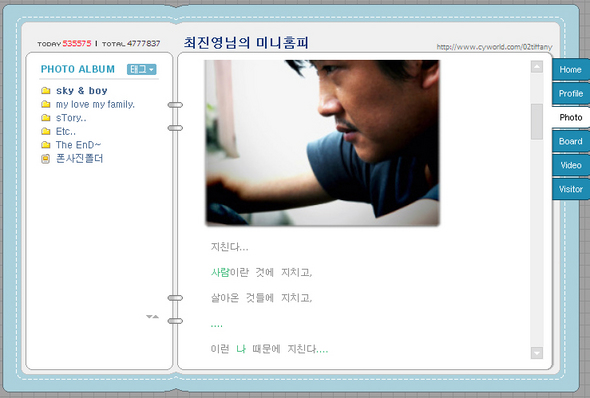Click the man's profile photo

[322, 143]
